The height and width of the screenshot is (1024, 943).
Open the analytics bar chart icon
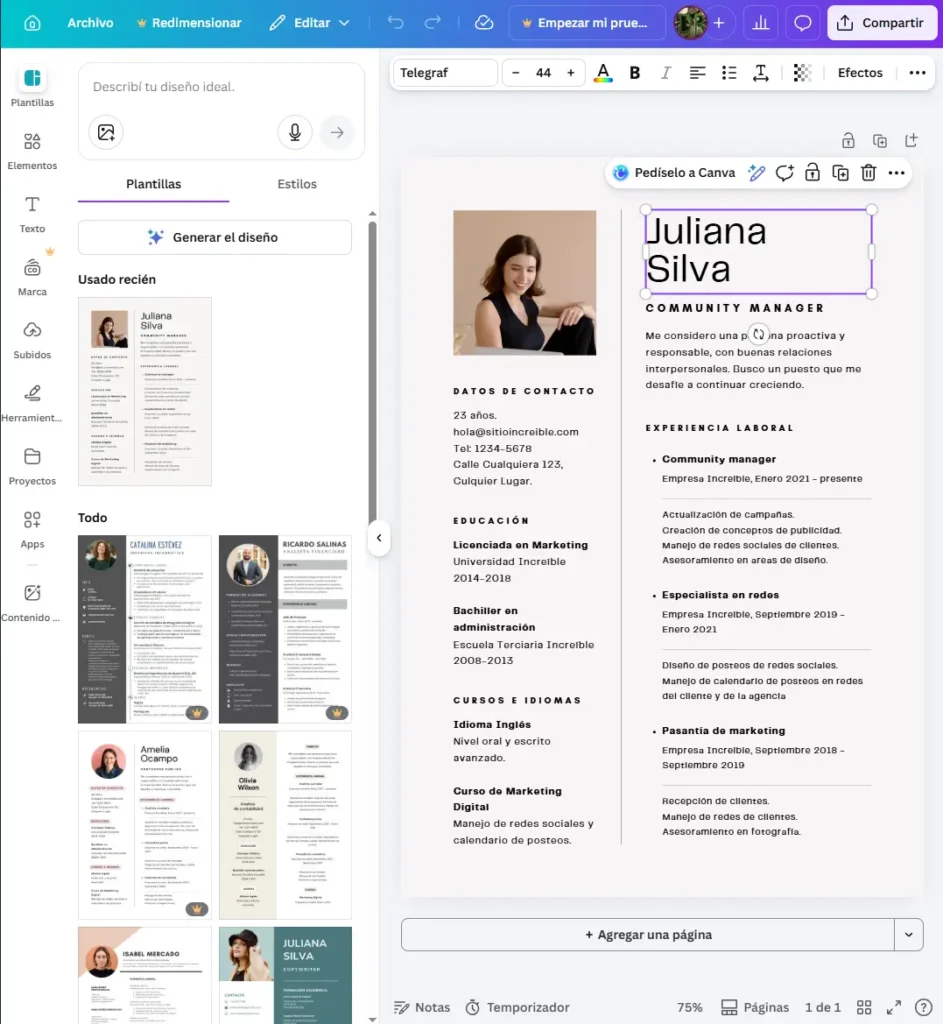coord(761,23)
